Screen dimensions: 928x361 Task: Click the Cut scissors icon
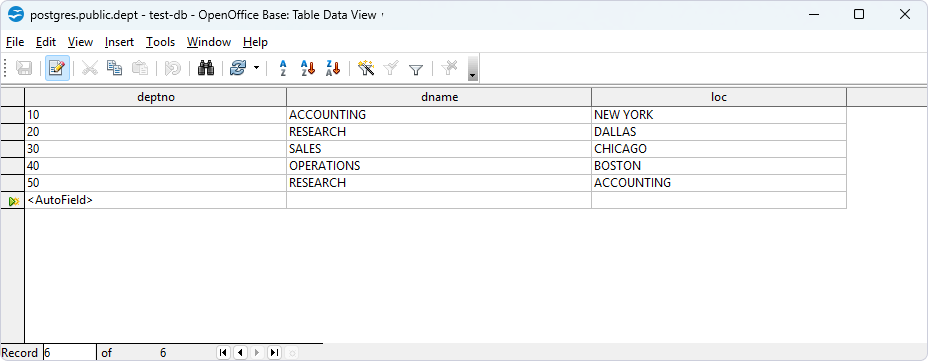[x=89, y=68]
